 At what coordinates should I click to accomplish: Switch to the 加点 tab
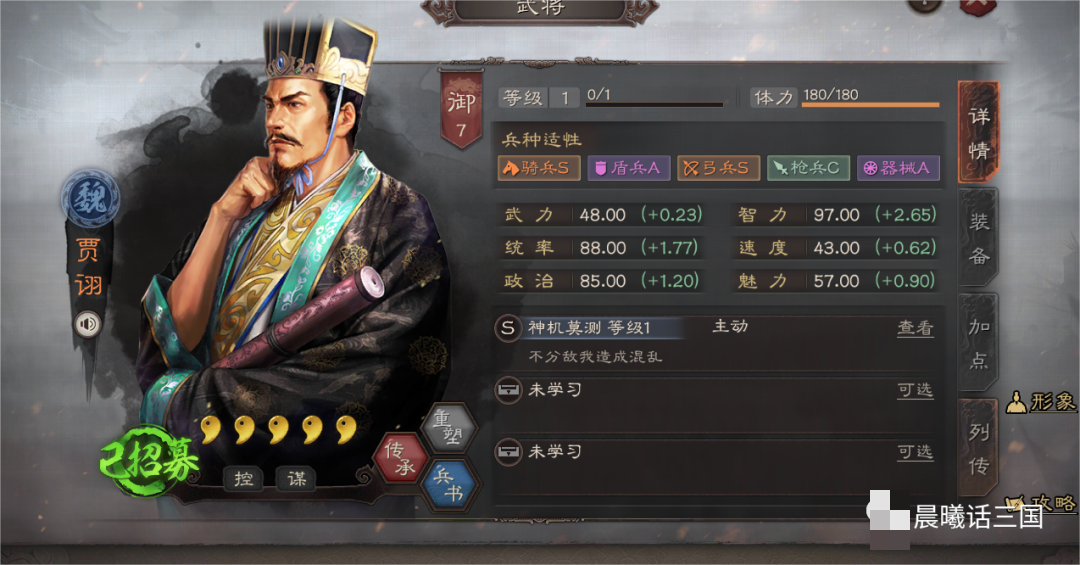coord(979,343)
